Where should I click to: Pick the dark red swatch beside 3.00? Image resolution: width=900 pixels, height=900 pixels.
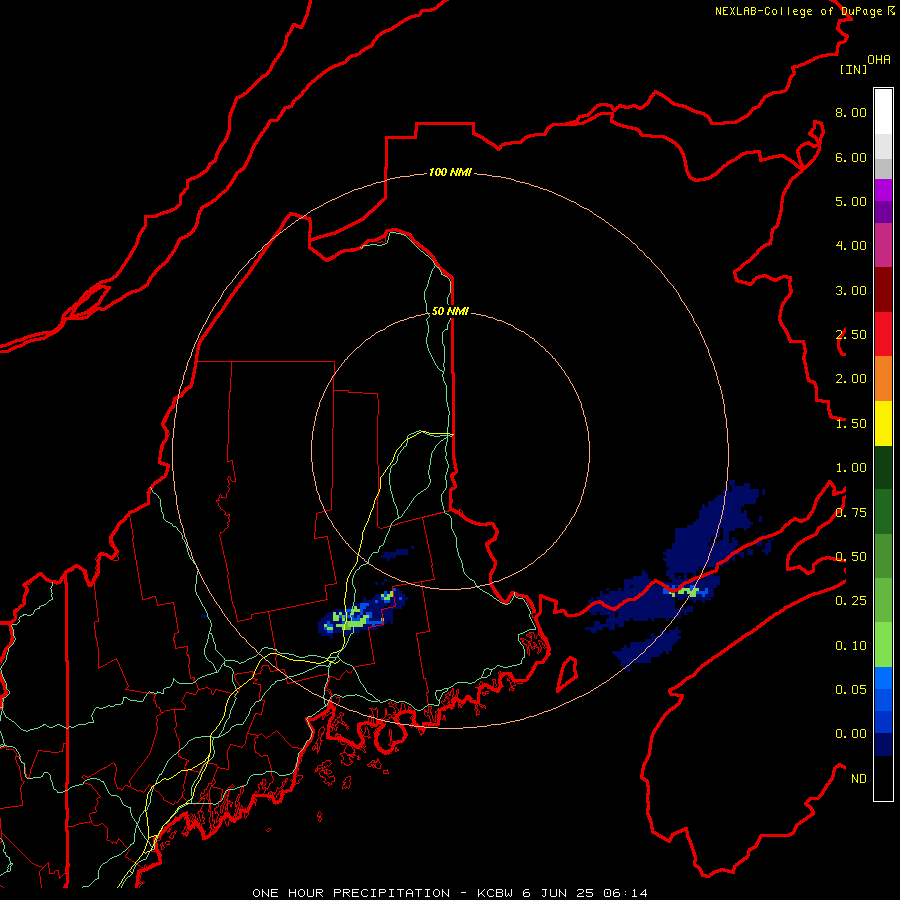883,290
